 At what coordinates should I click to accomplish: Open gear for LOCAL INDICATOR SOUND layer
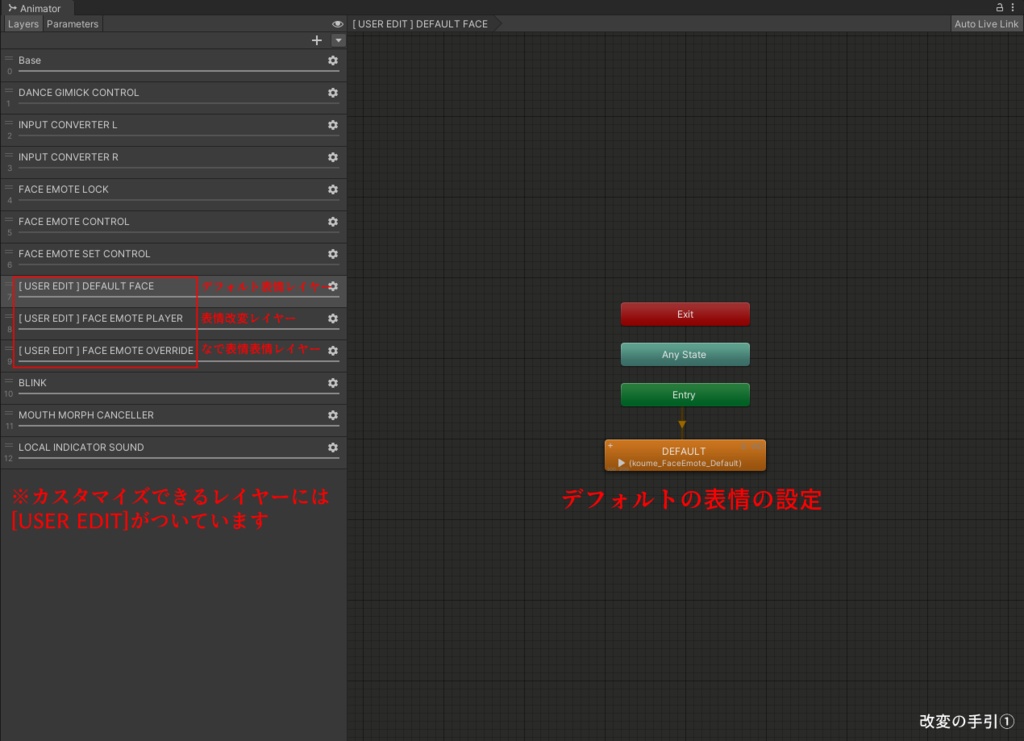pyautogui.click(x=332, y=447)
